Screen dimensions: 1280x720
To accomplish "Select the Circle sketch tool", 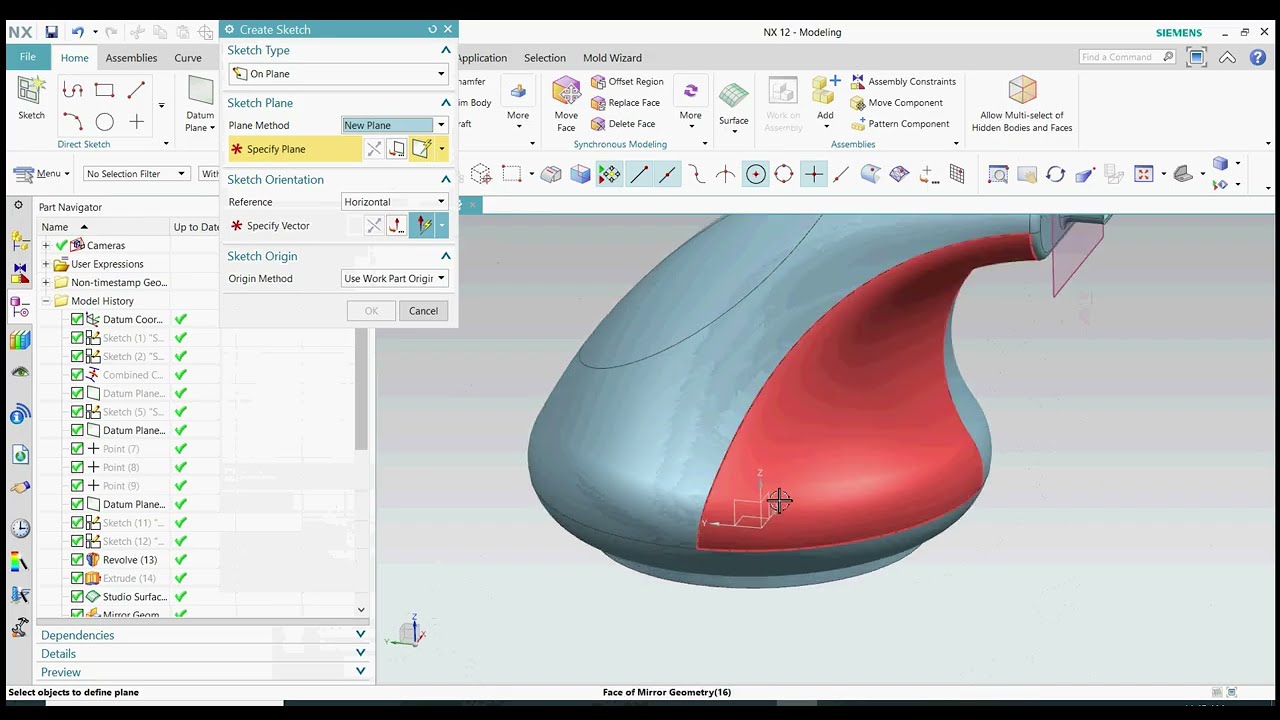I will tap(104, 122).
